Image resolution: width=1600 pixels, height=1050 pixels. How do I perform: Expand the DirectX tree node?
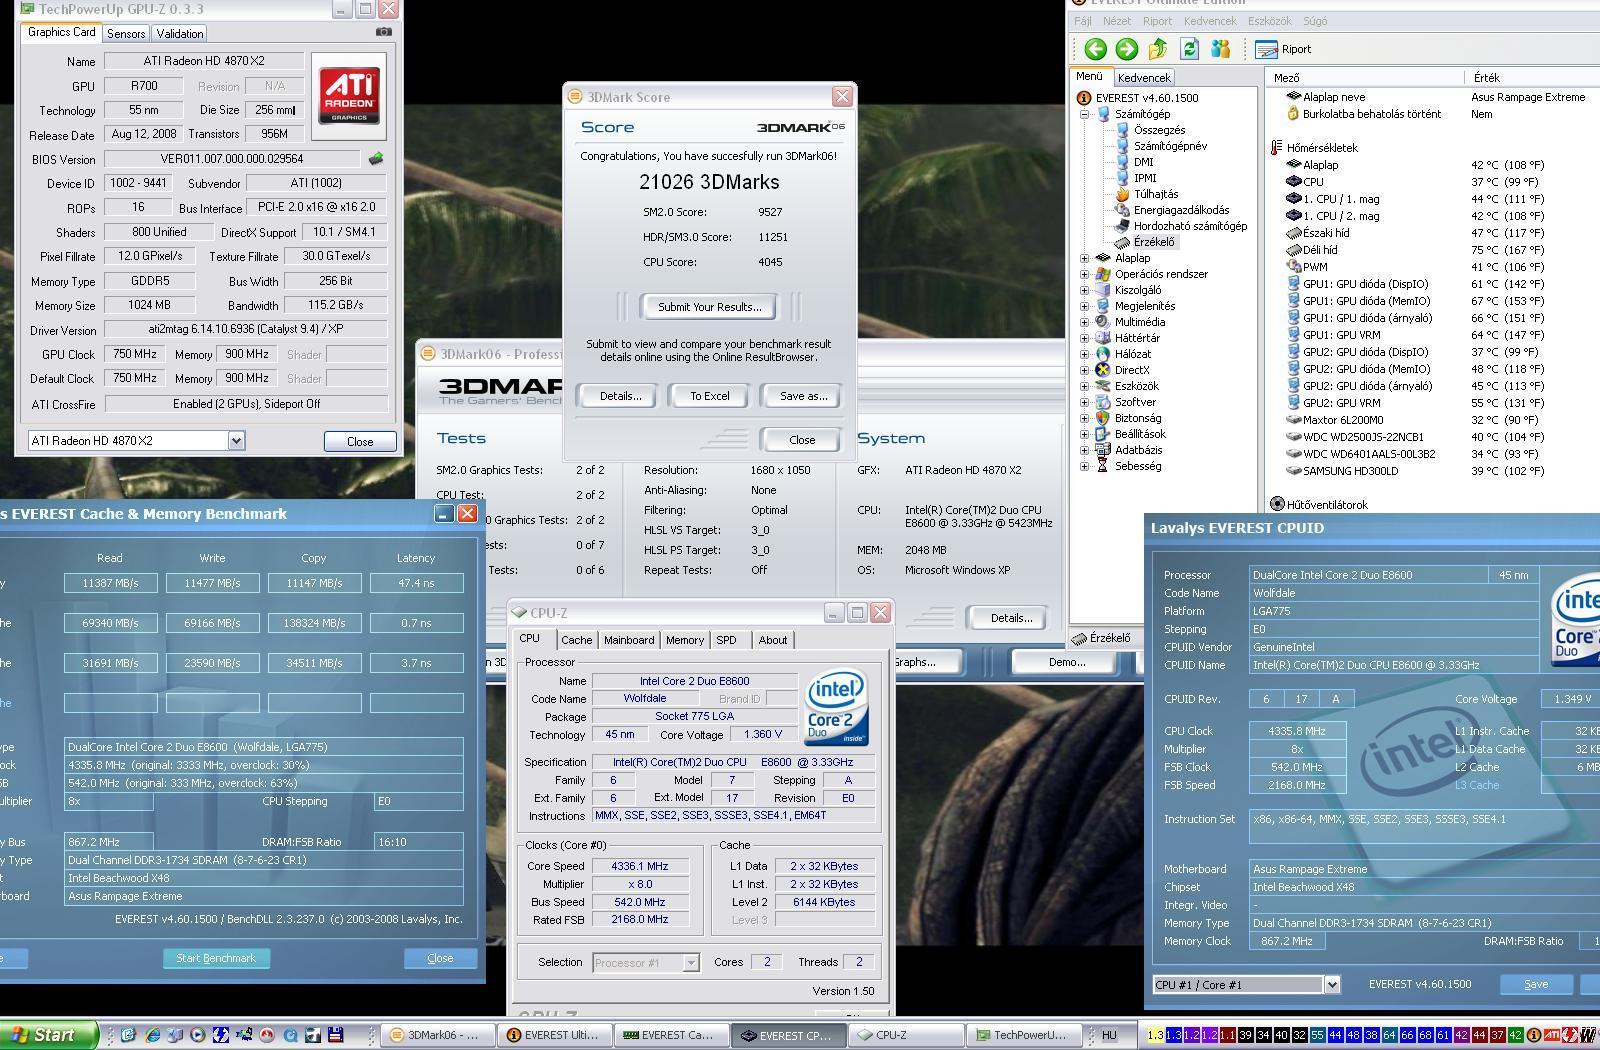tap(1085, 370)
